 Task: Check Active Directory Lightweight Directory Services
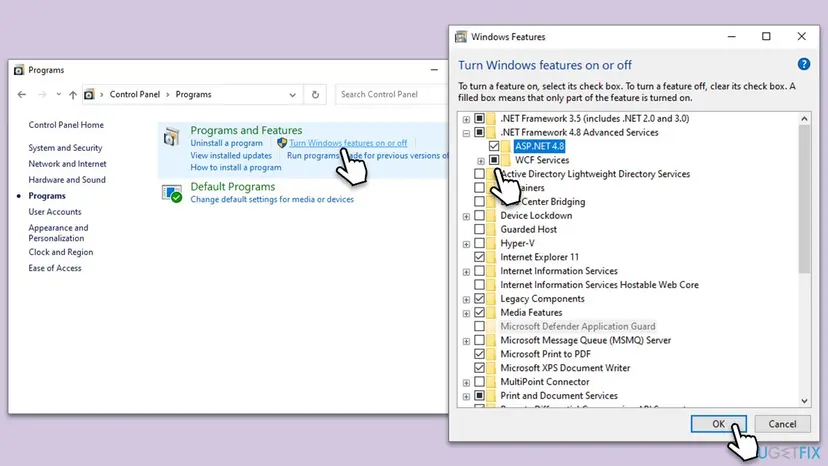pyautogui.click(x=479, y=174)
